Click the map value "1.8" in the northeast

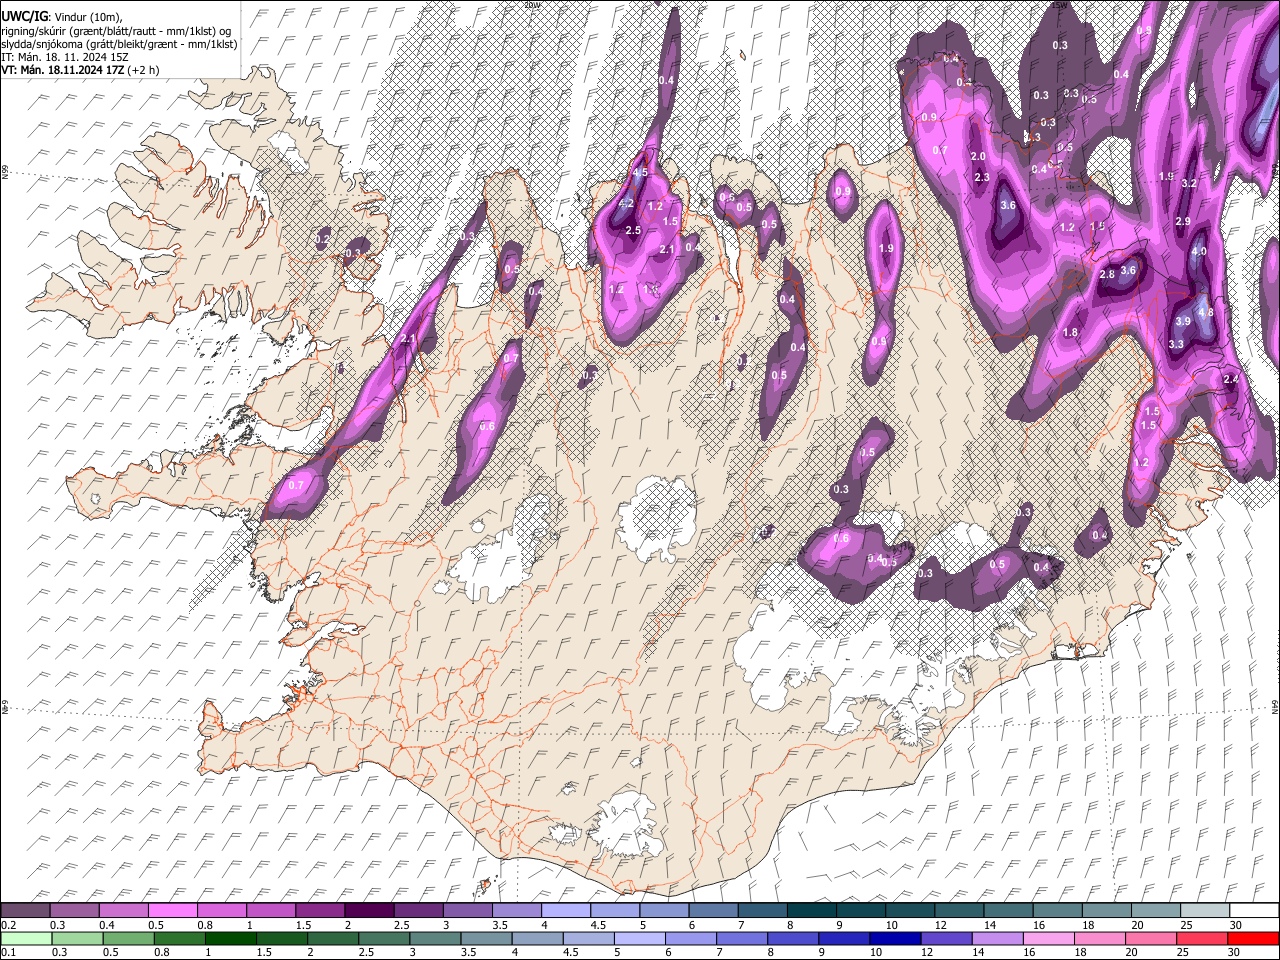click(x=1070, y=332)
